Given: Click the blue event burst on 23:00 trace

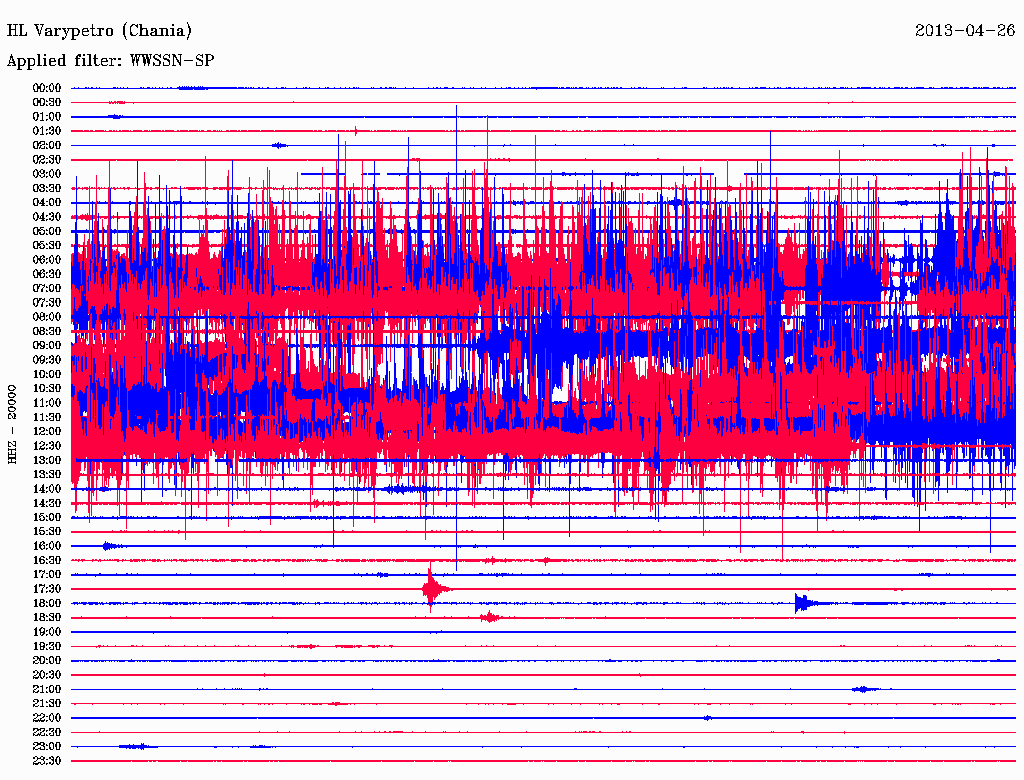Looking at the screenshot, I should tap(137, 747).
